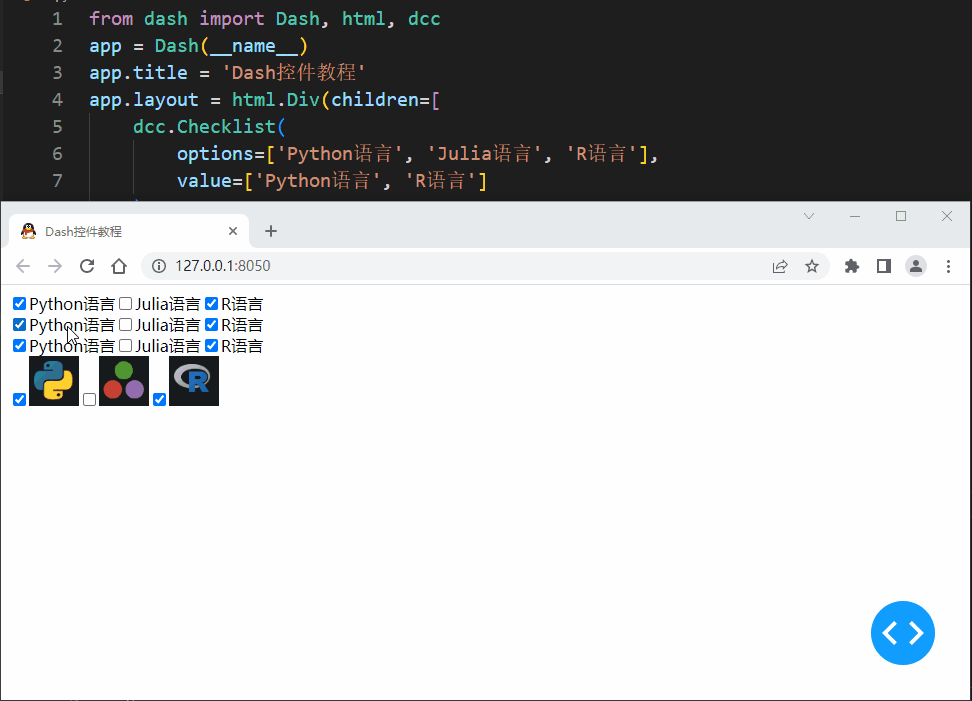This screenshot has width=972, height=701.
Task: Open the browser three-dot menu
Action: 948,266
